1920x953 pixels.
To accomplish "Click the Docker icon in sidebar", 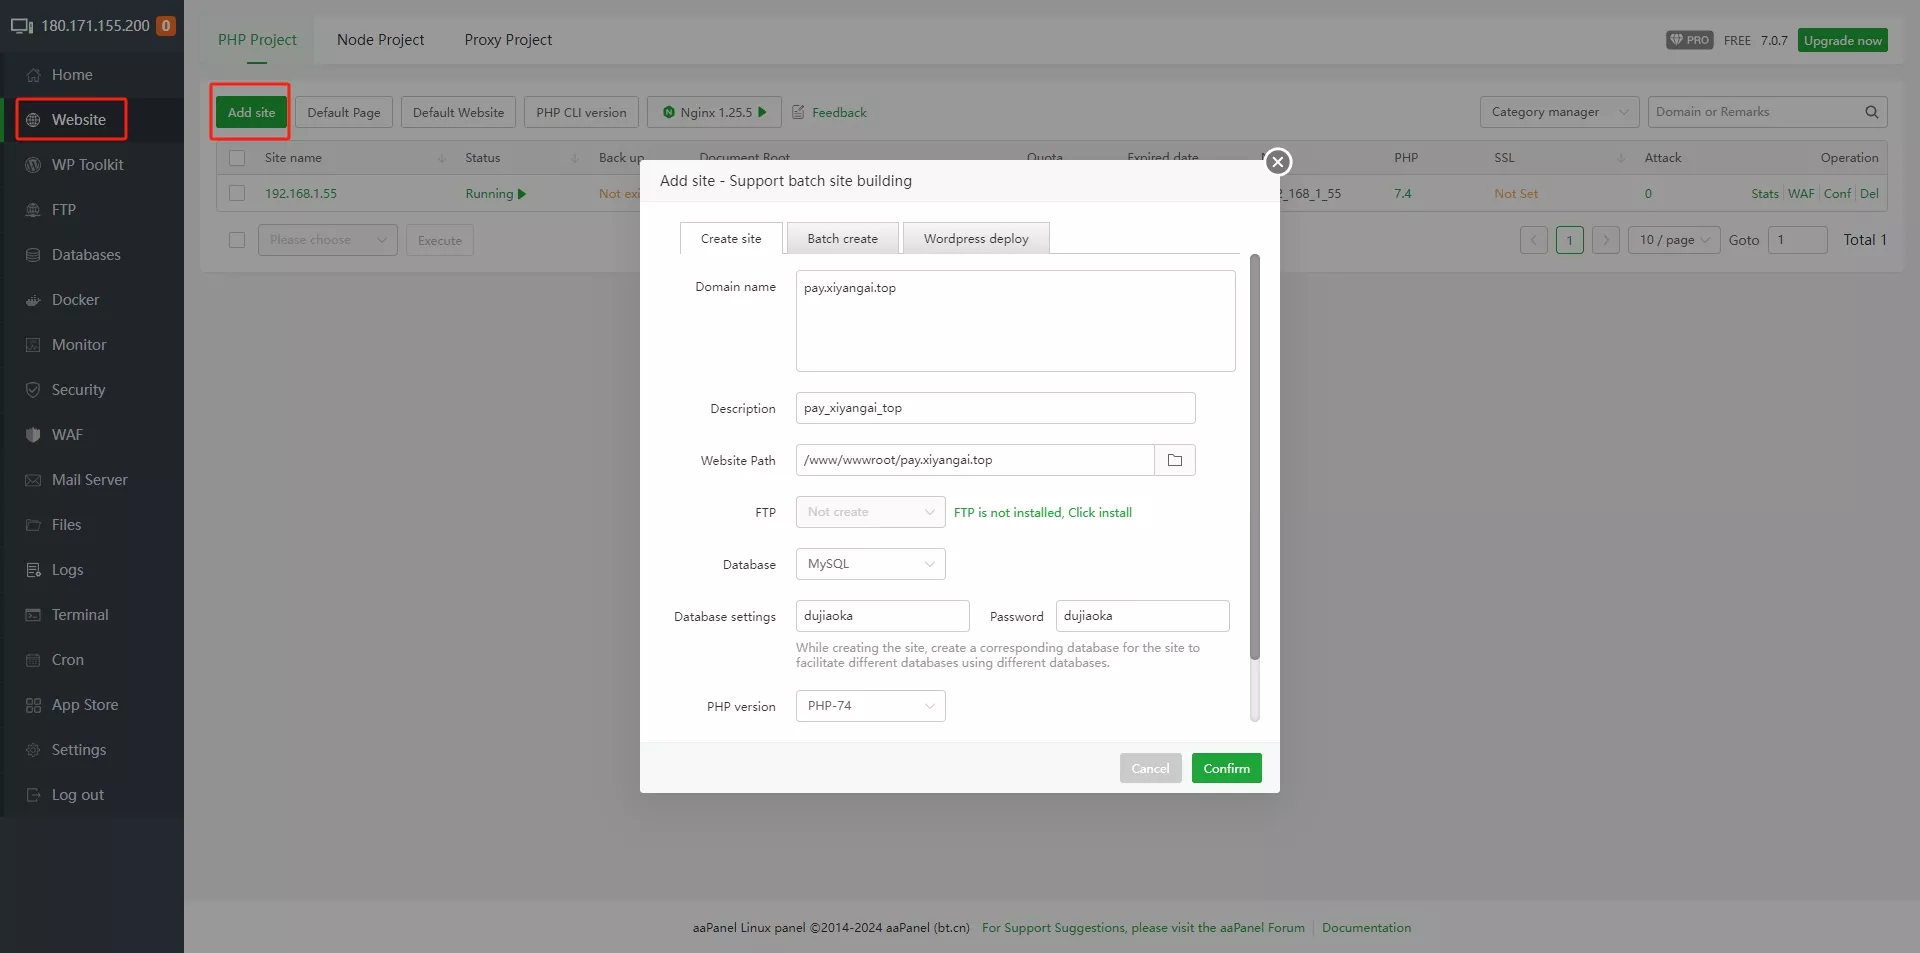I will [x=33, y=300].
